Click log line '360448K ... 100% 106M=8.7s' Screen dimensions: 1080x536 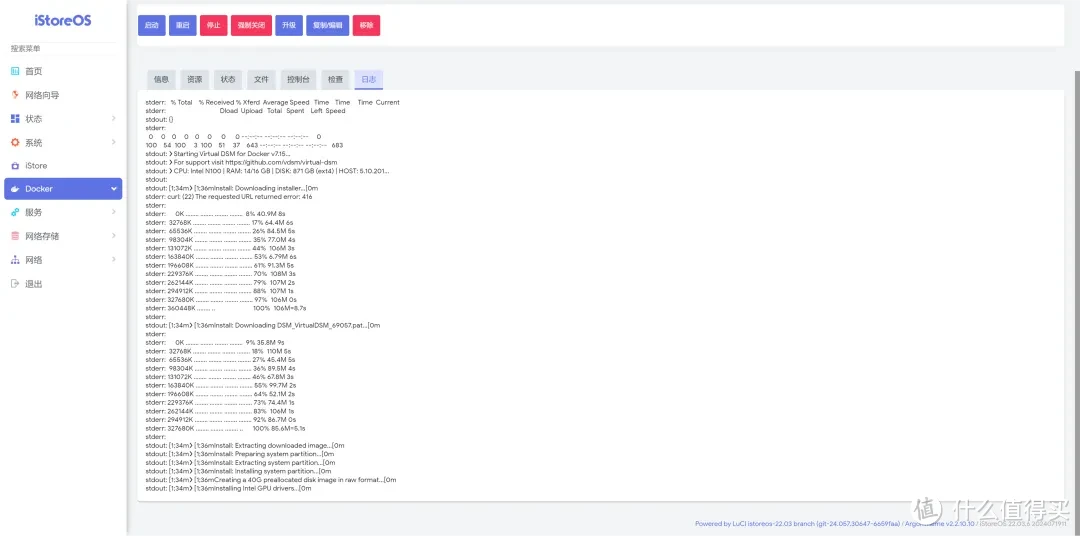pos(227,308)
